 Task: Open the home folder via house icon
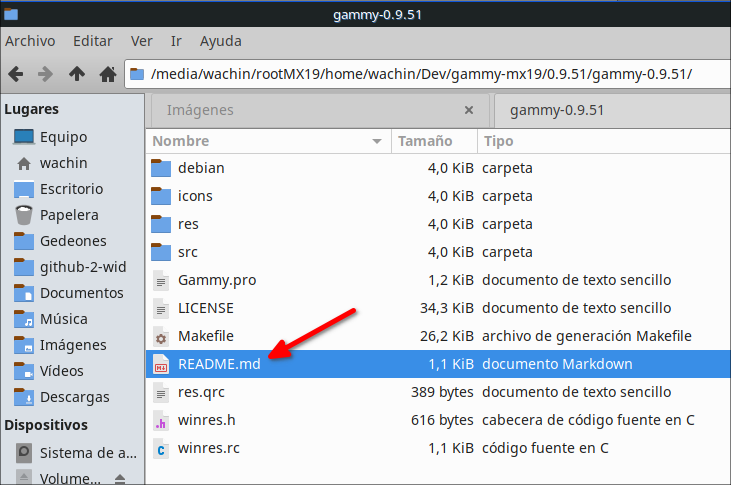[x=108, y=74]
